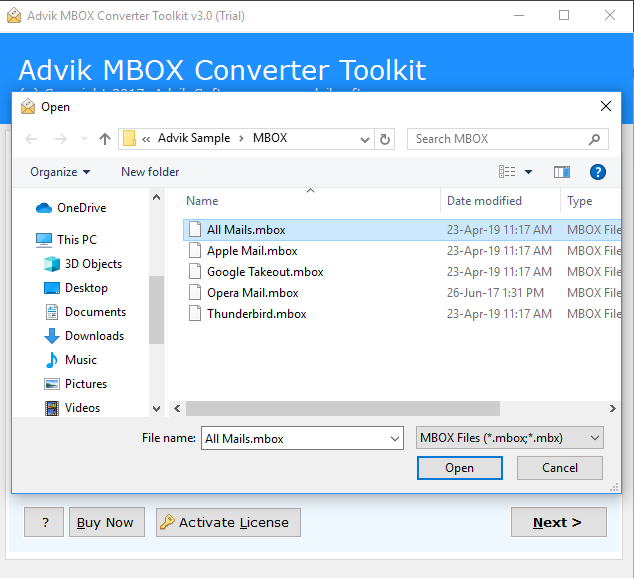Open Desktop in navigation pane
Viewport: 634px width, 578px height.
point(76,288)
